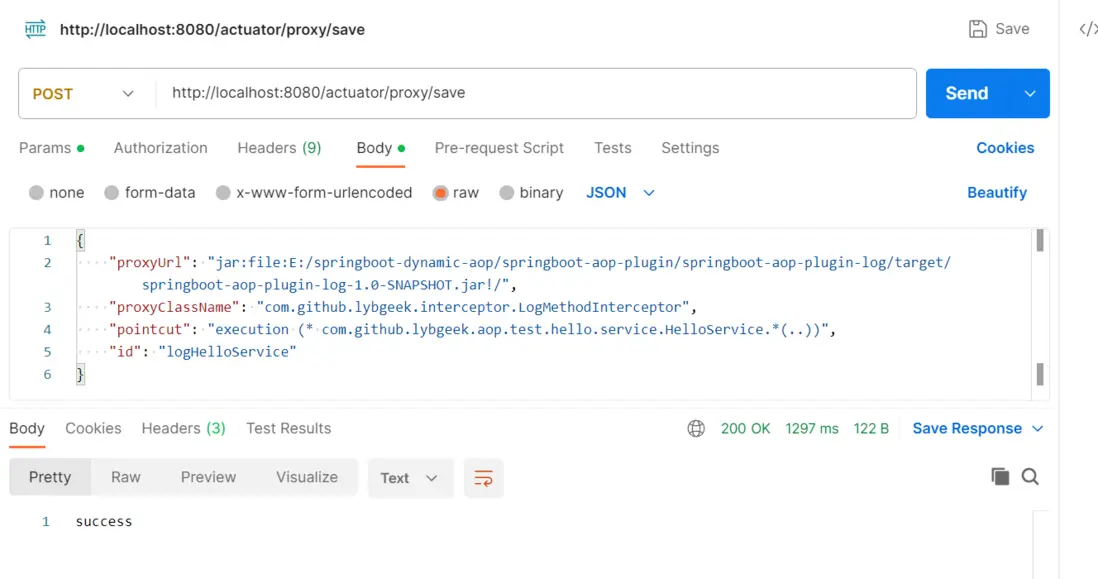Viewport: 1098px width, 579px height.
Task: Choose x-www-form-urlencoded body type
Action: [x=223, y=193]
